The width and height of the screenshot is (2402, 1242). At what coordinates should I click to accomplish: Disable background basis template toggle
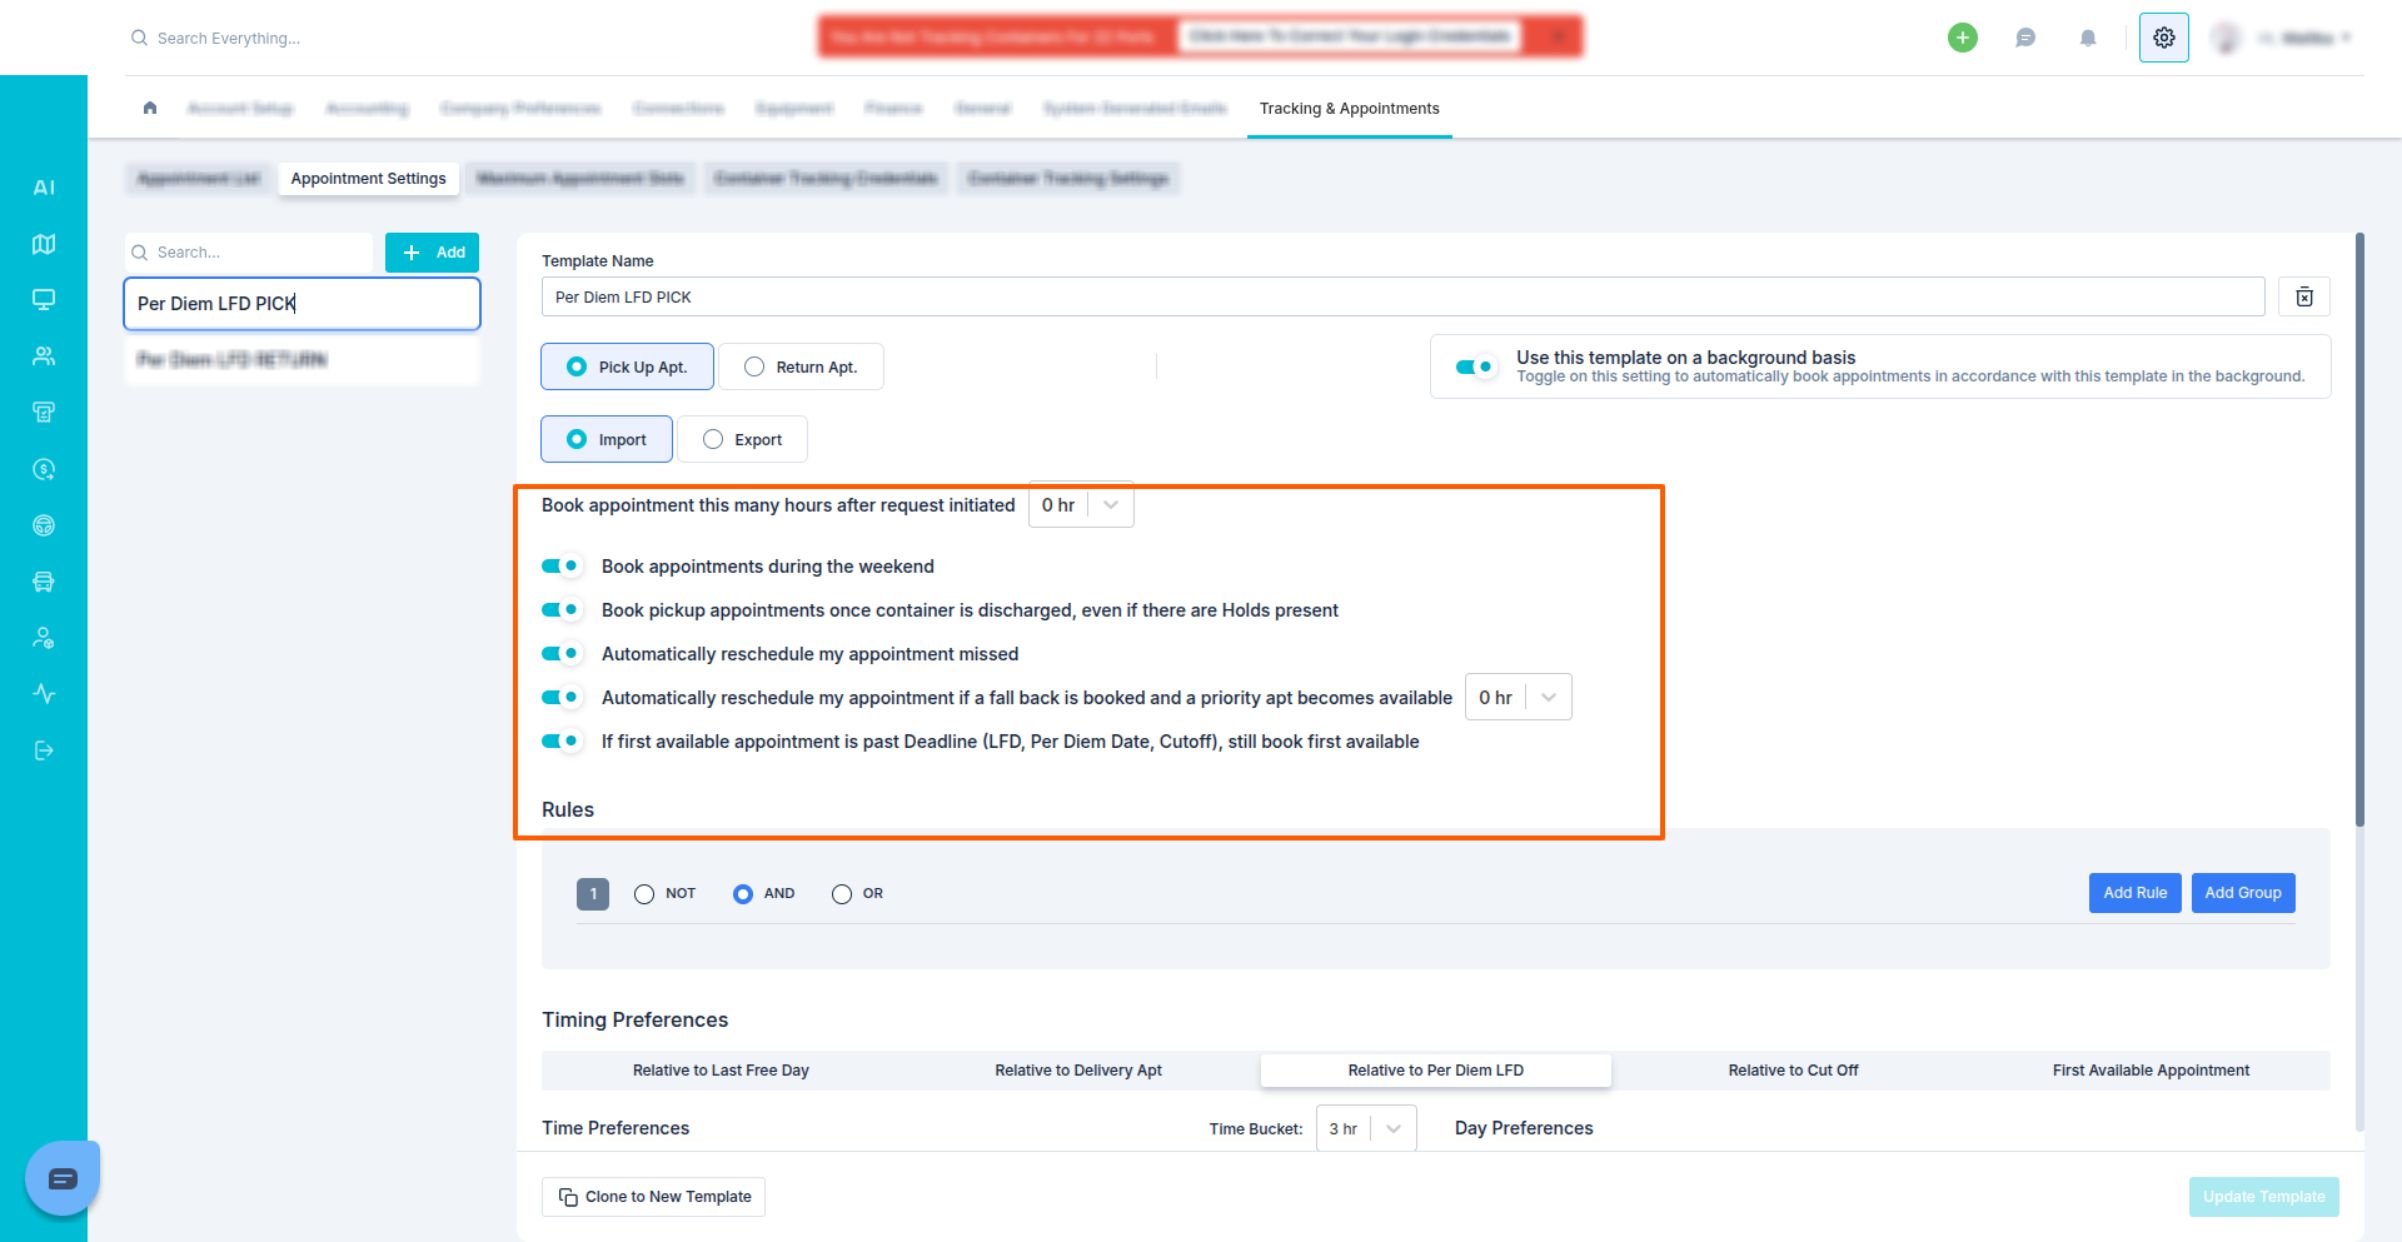pos(1475,367)
